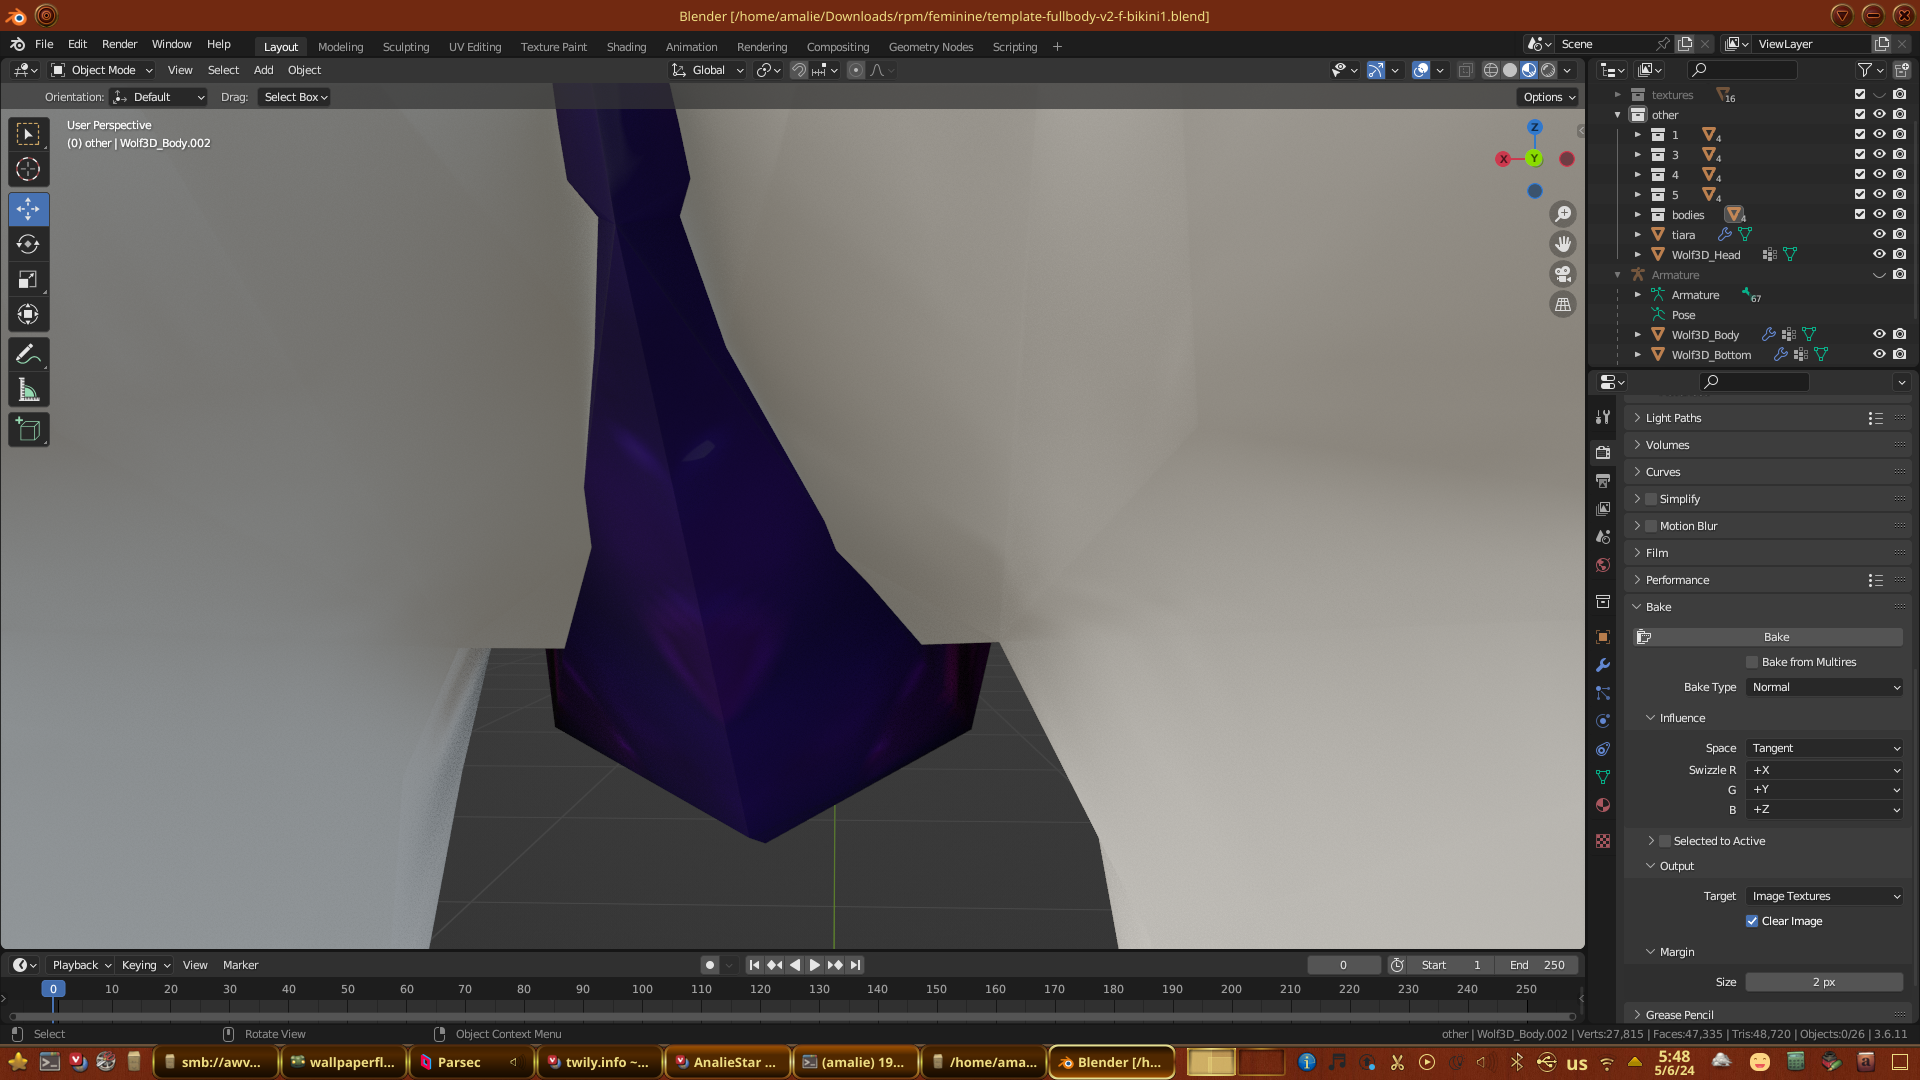Select the Measure tool
Viewport: 1920px width, 1080px height.
28,391
